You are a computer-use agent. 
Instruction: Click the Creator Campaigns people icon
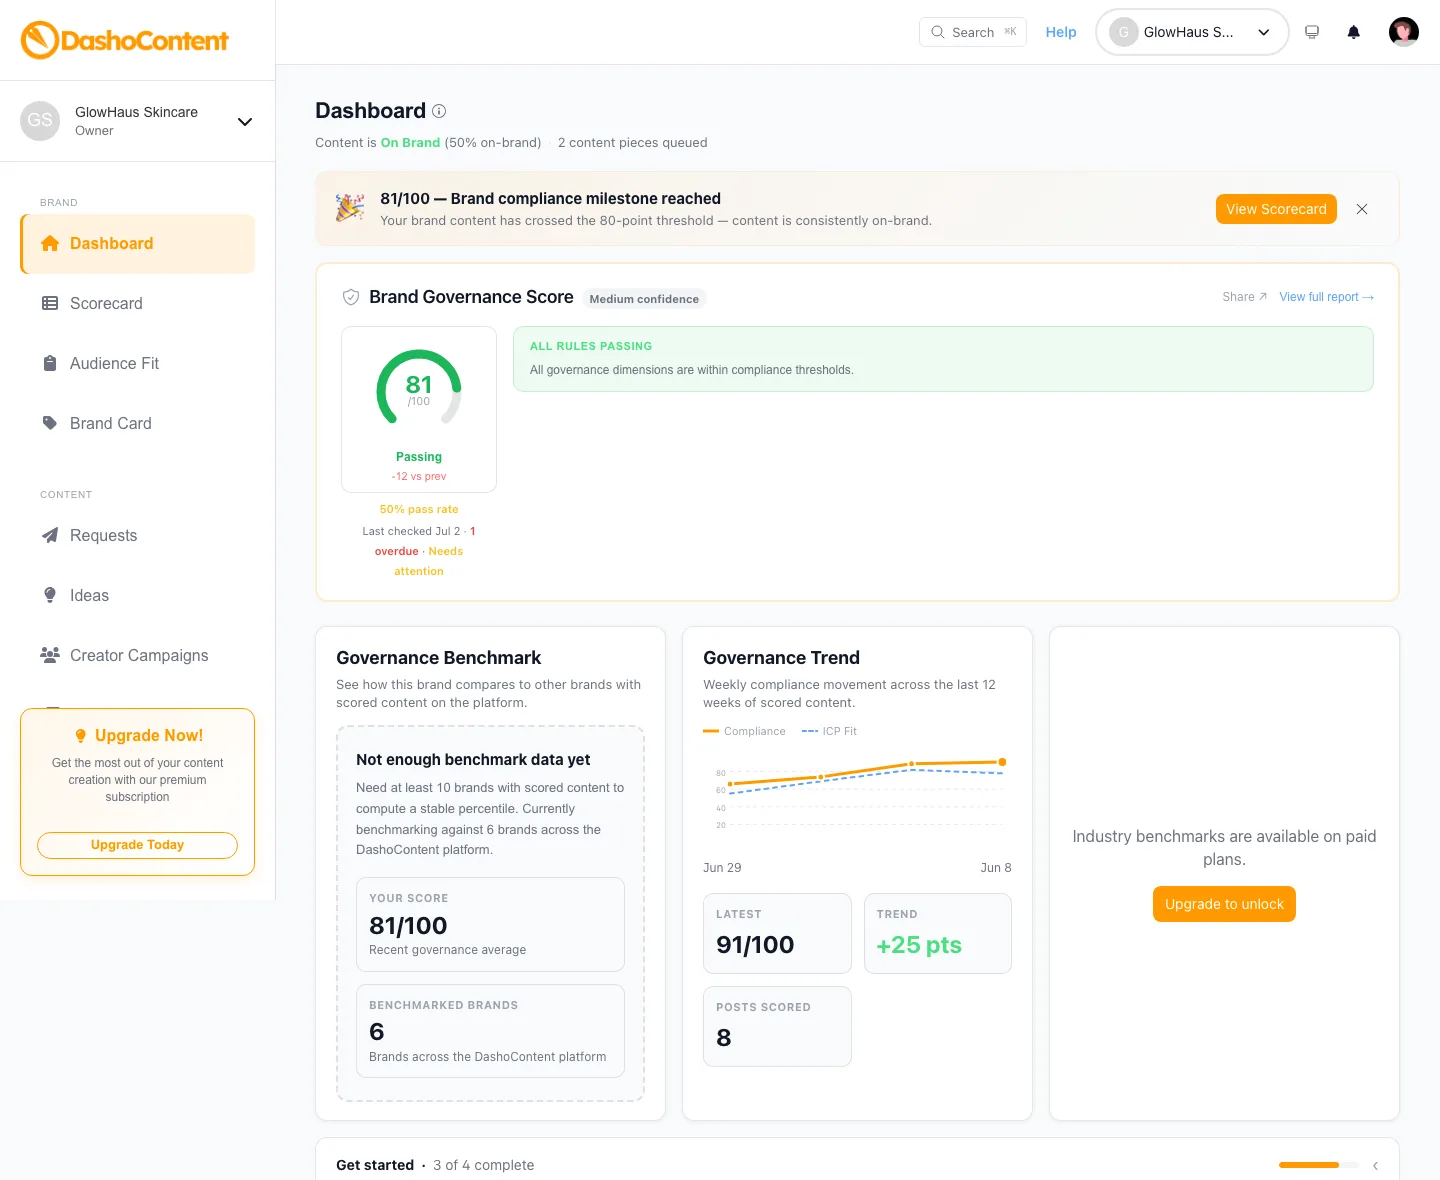50,655
